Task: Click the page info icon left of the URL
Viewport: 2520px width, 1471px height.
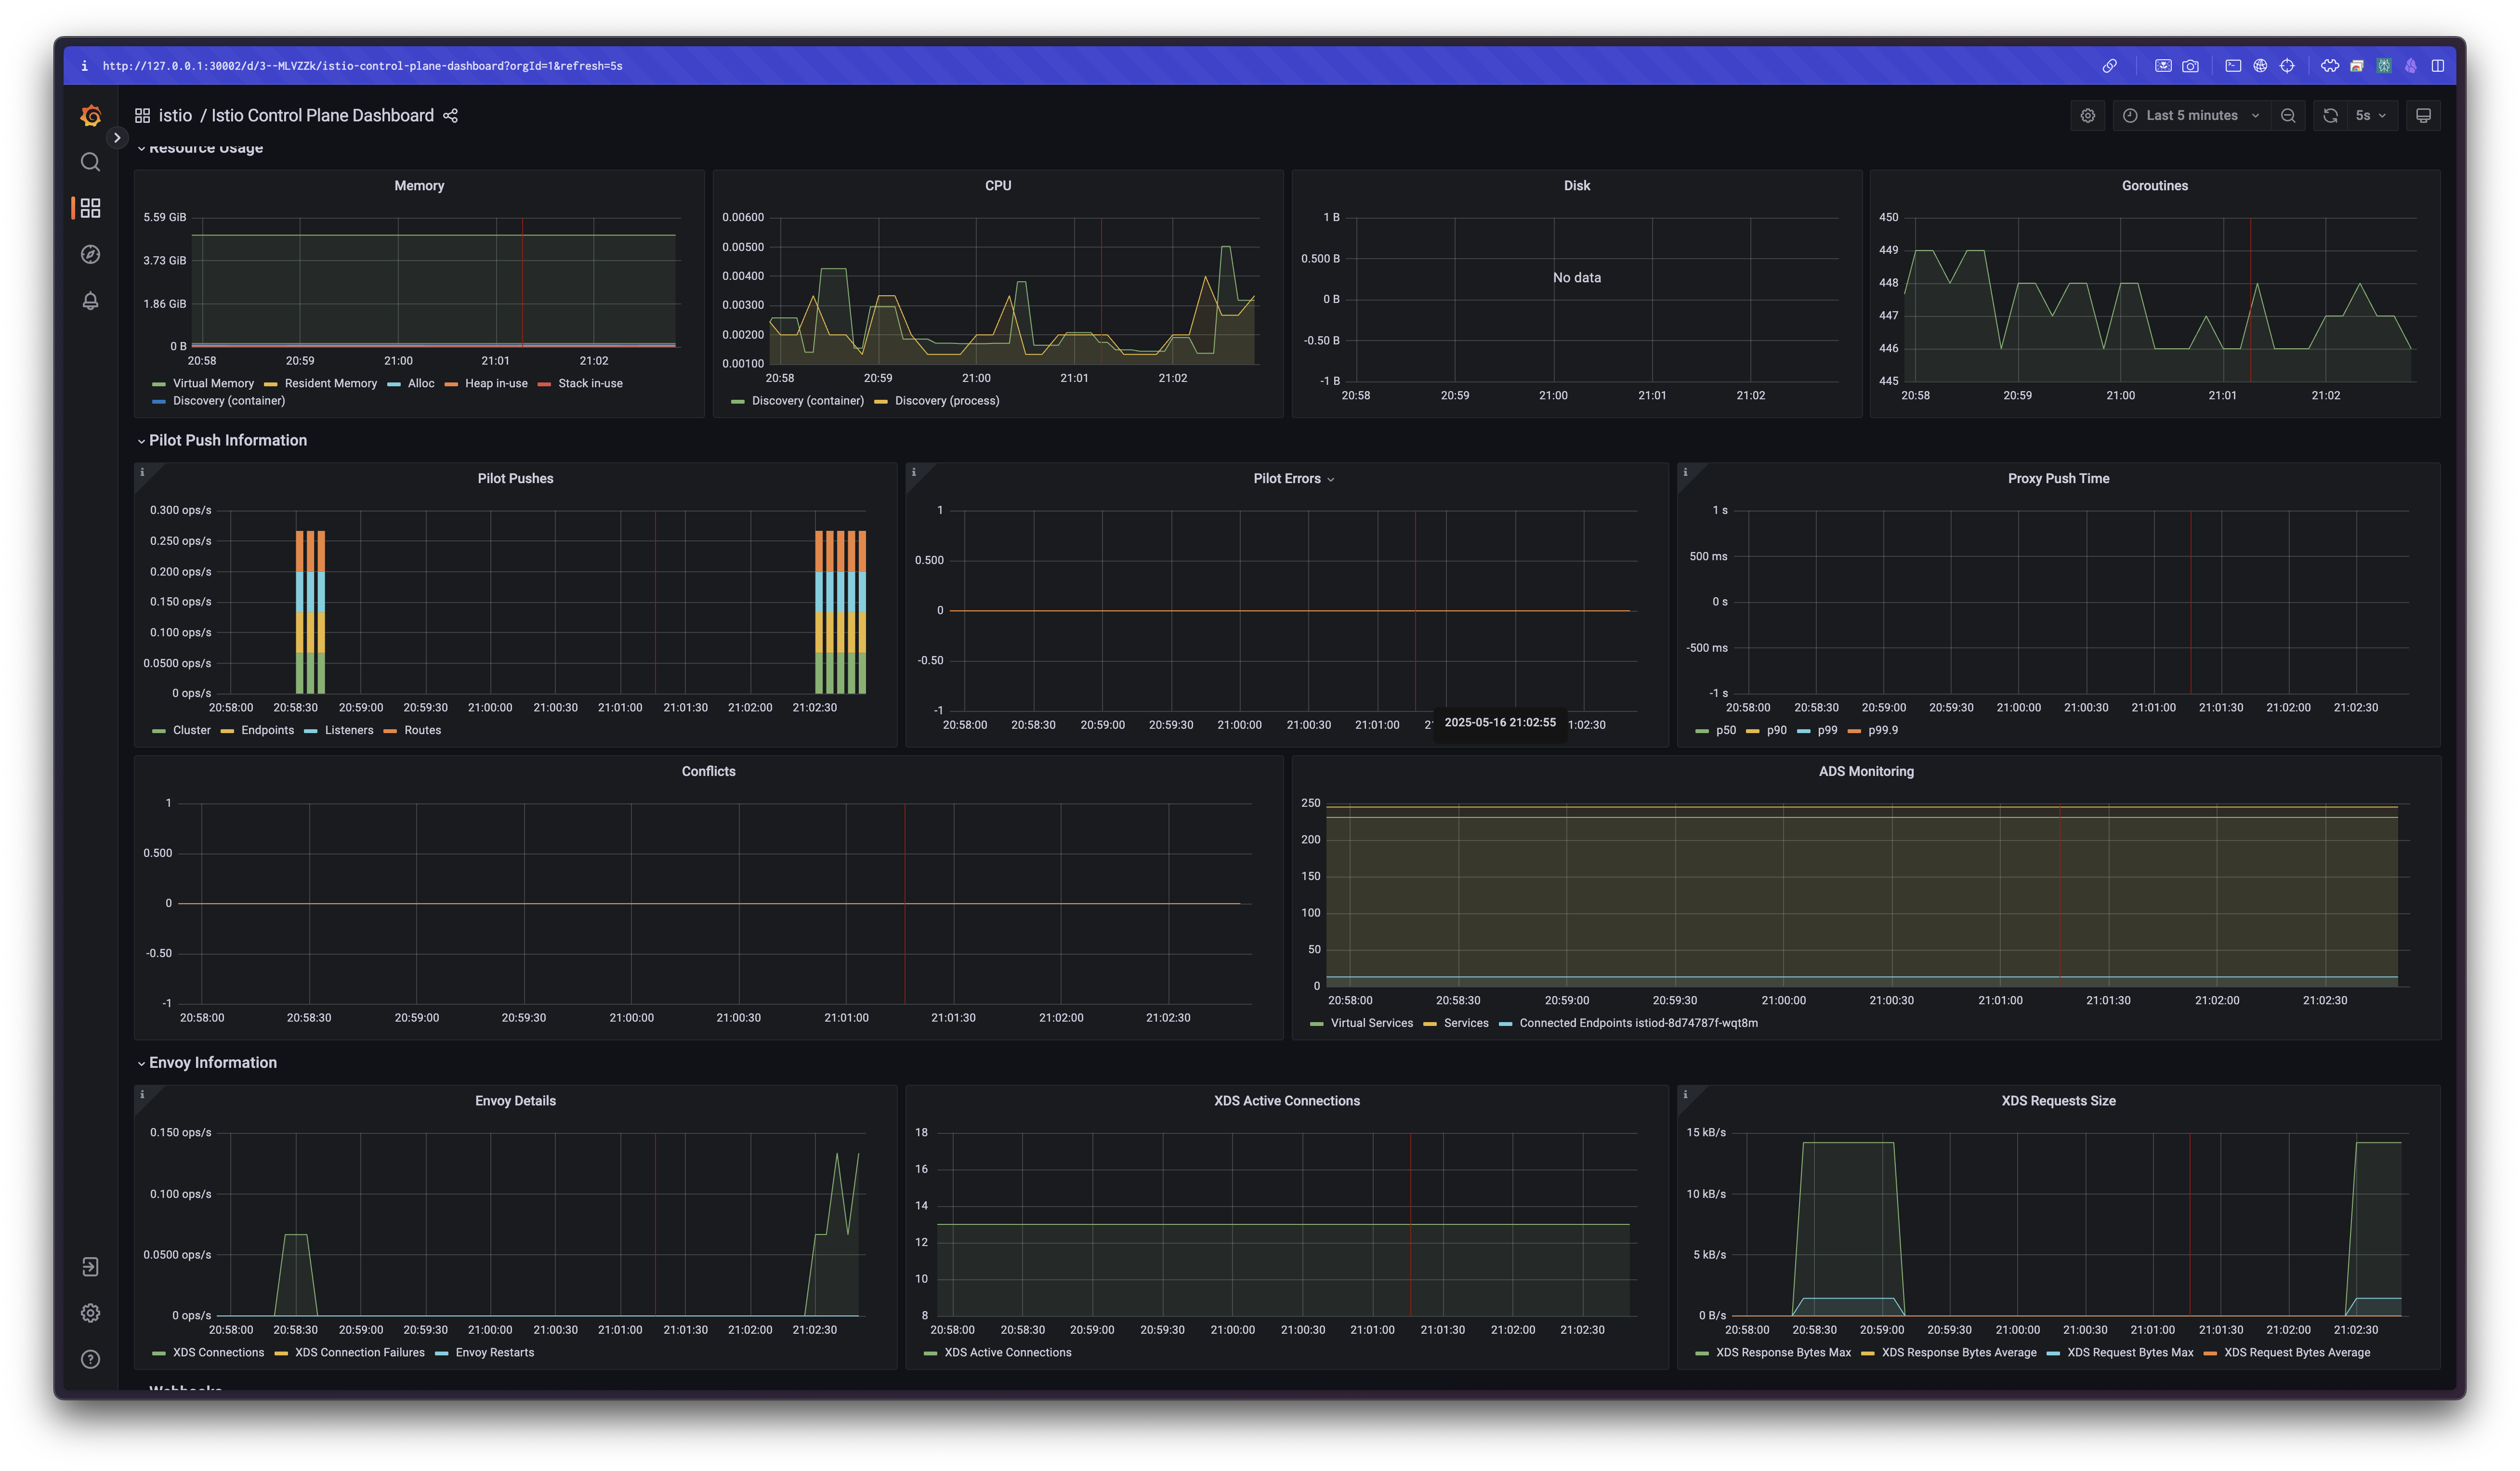Action: pyautogui.click(x=84, y=66)
